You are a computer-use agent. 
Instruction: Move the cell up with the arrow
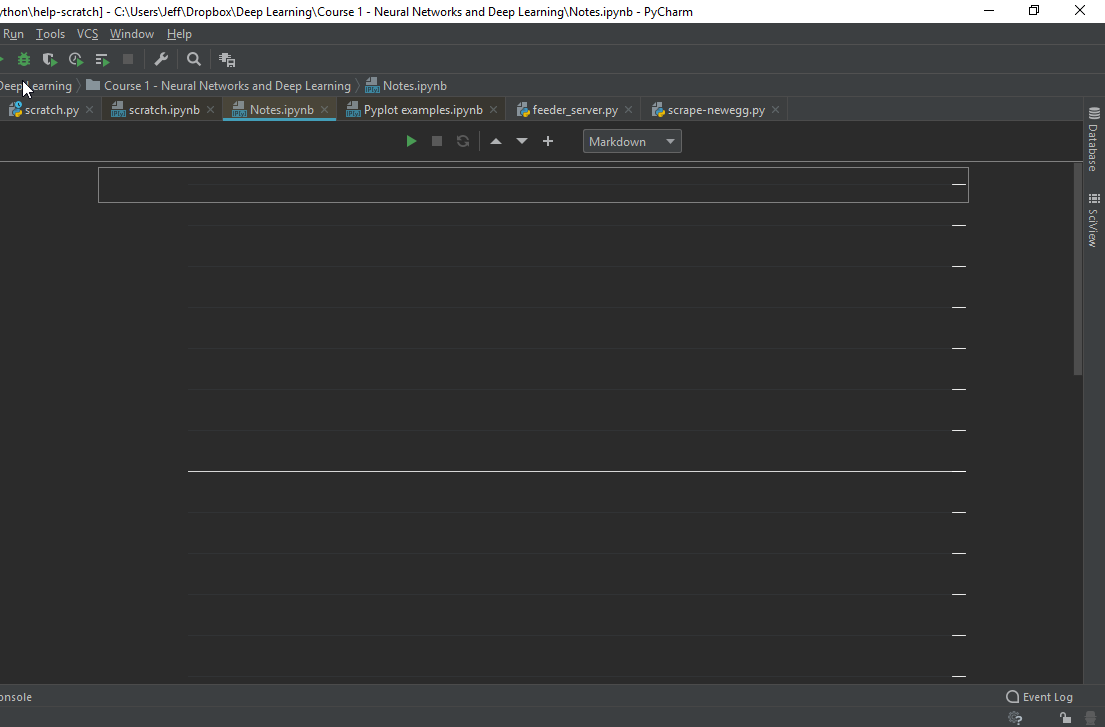pos(496,142)
